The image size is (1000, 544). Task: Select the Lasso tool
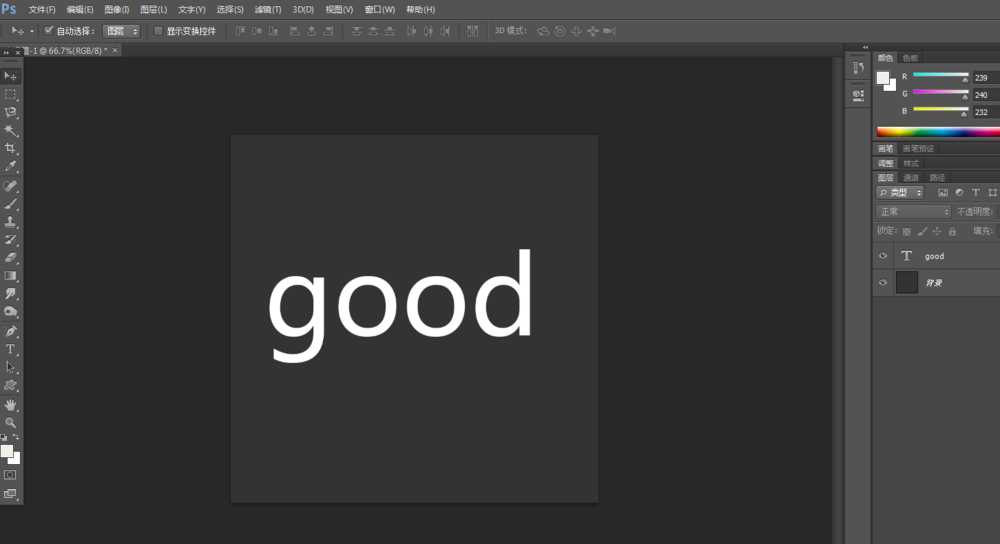tap(11, 112)
